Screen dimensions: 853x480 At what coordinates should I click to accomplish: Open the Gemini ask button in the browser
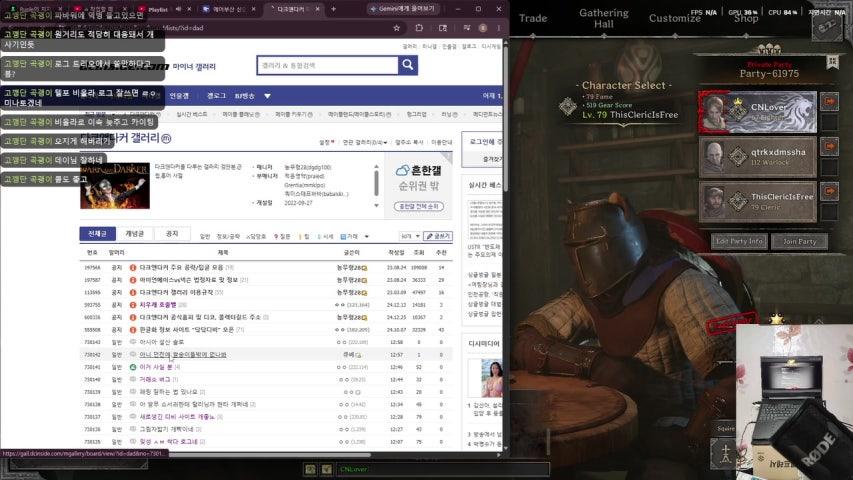(x=405, y=9)
